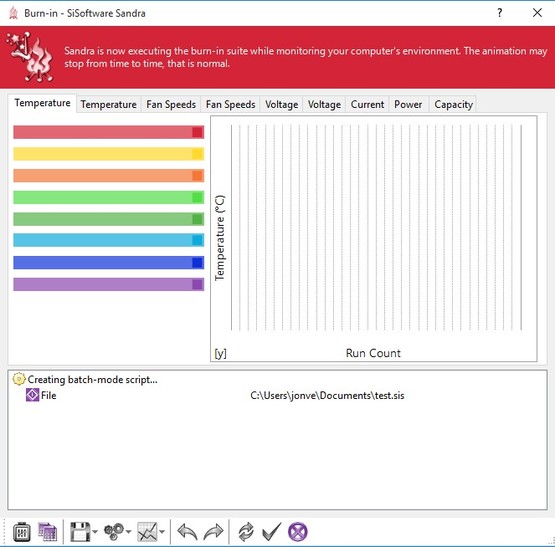Close the Burn-in window
555x547 pixels.
[x=537, y=13]
